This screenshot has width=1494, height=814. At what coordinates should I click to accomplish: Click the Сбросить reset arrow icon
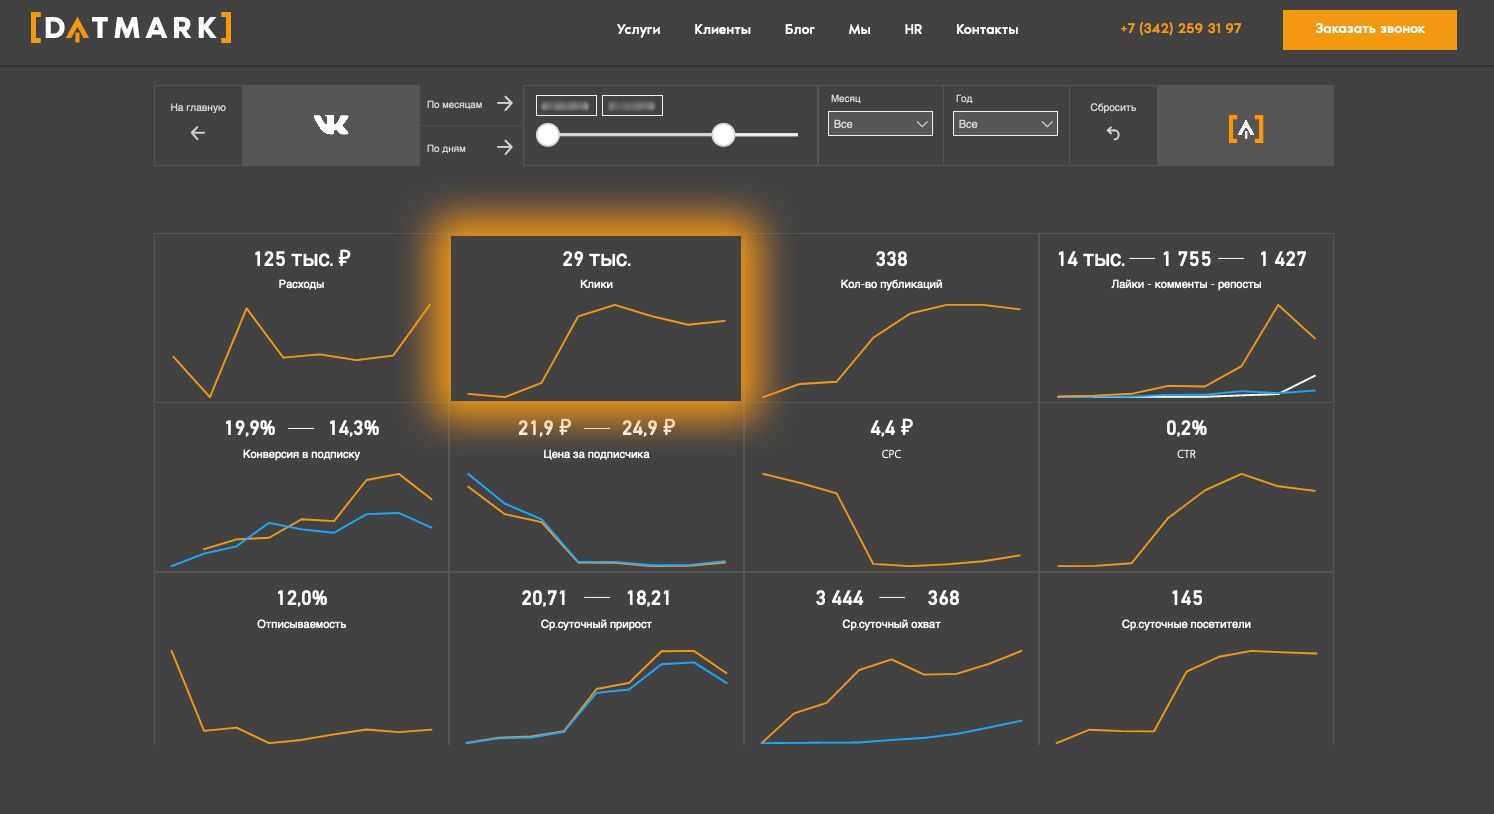(x=1113, y=133)
